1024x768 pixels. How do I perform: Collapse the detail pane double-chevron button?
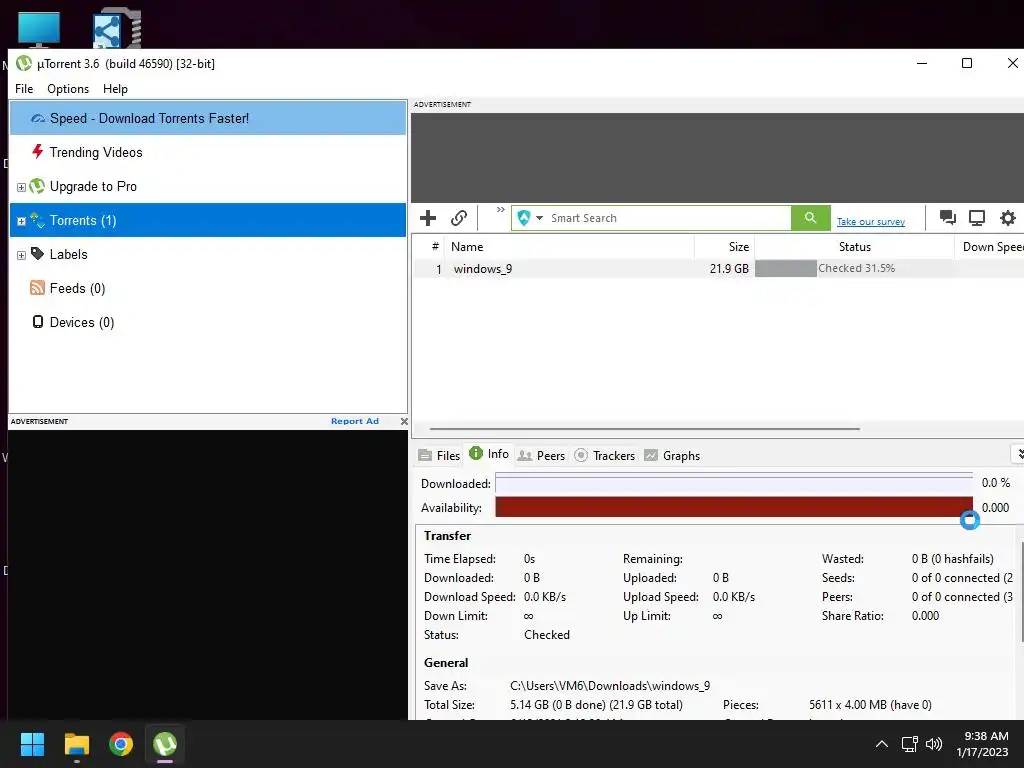(x=1019, y=454)
